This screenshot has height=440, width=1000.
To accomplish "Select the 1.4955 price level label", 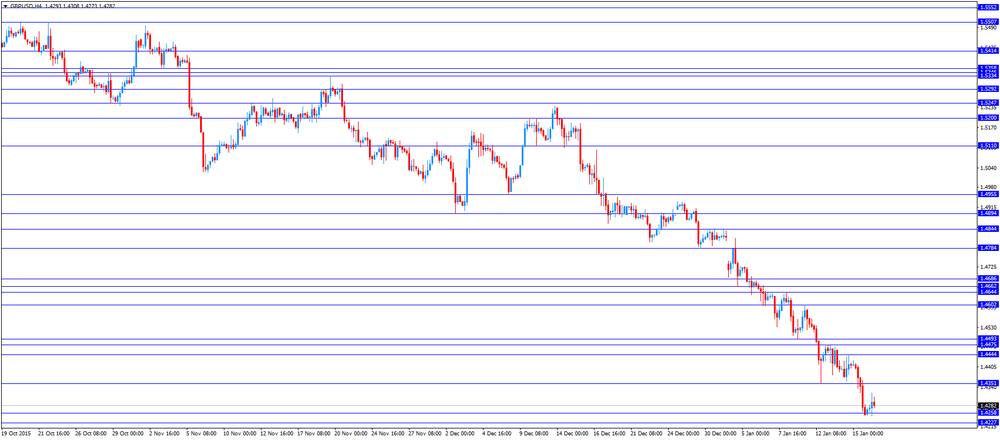I will pos(987,194).
